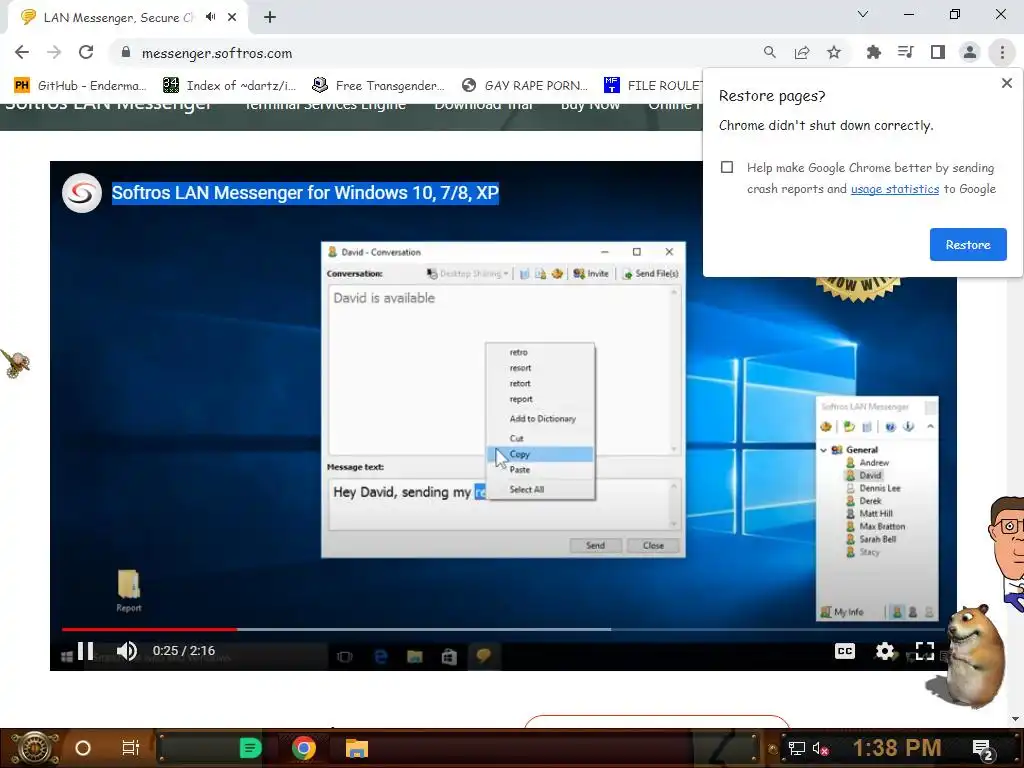Dismiss the Restore pages popup

tap(1006, 83)
